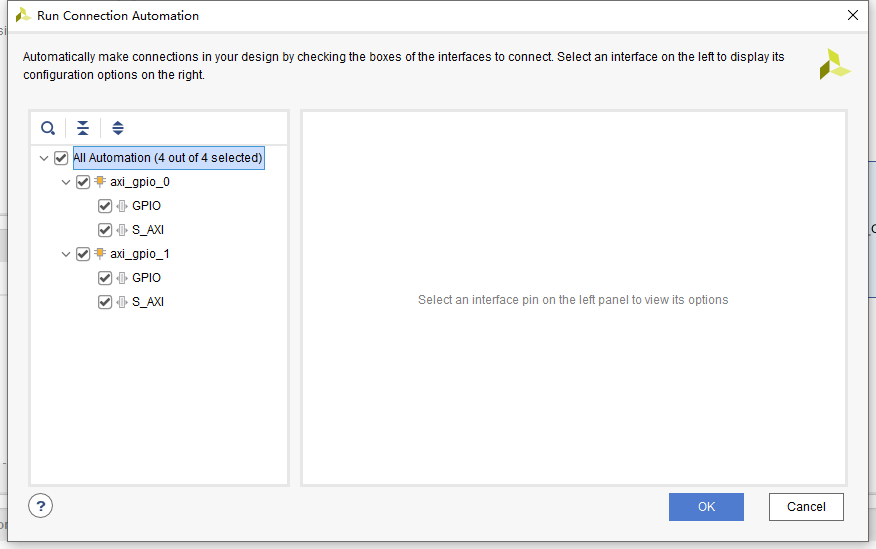Click the axi_gpio_0 block icon
Screen dimensions: 876x549
pyautogui.click(x=100, y=182)
